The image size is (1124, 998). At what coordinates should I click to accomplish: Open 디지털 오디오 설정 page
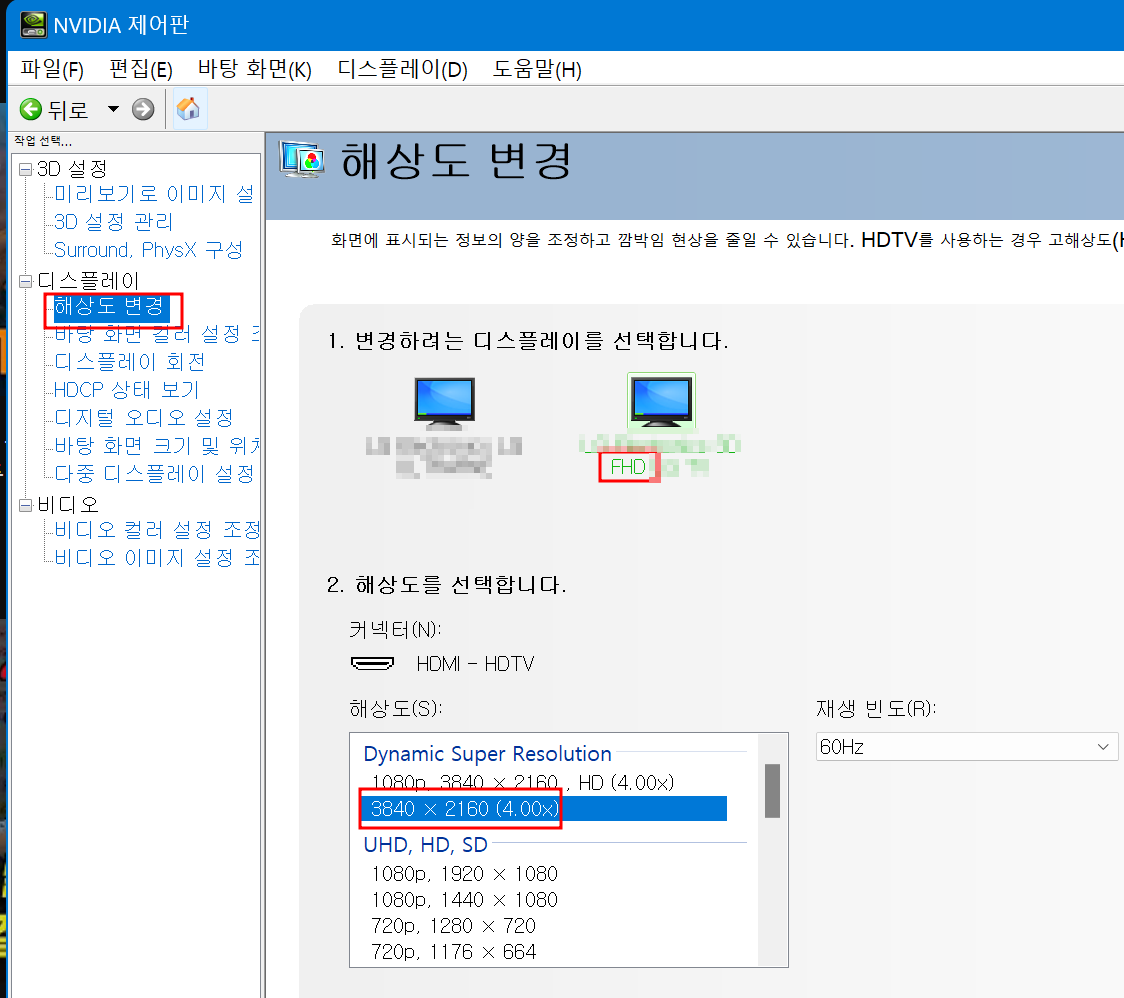tap(144, 418)
